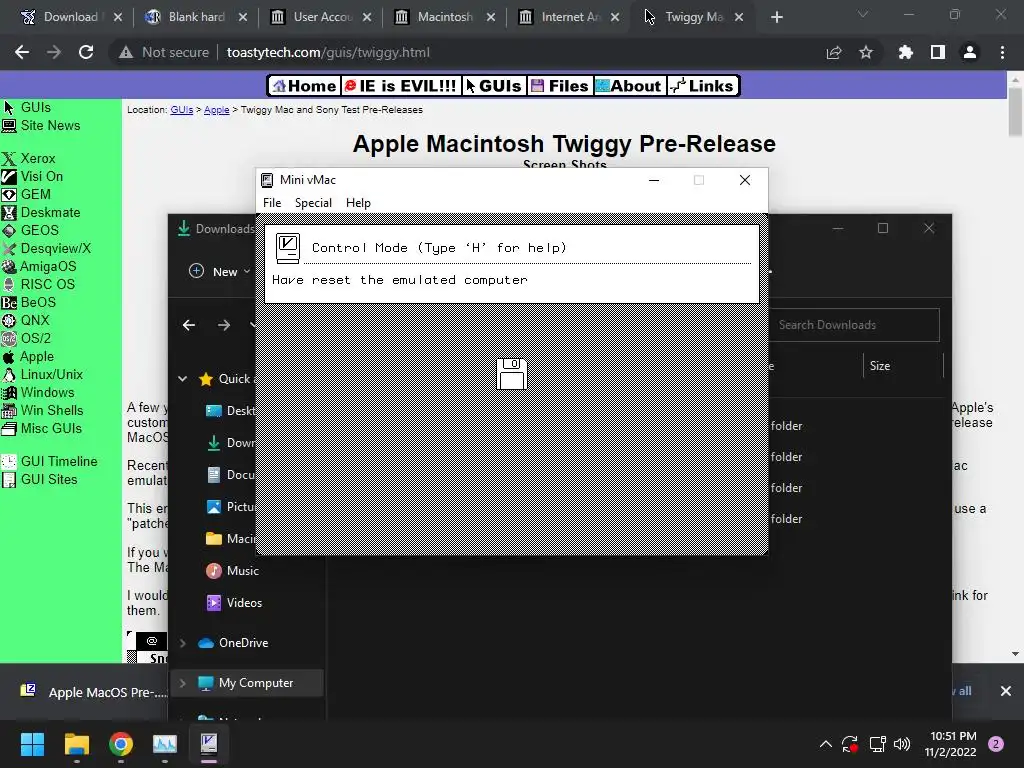The image size is (1024, 768).
Task: Share this page icon in Chrome
Action: pos(834,52)
